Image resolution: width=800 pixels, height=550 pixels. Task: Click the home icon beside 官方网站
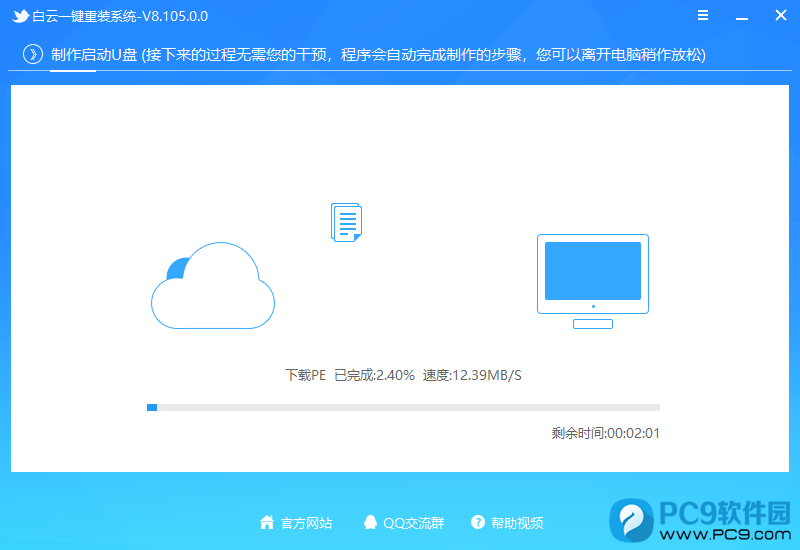(x=267, y=522)
